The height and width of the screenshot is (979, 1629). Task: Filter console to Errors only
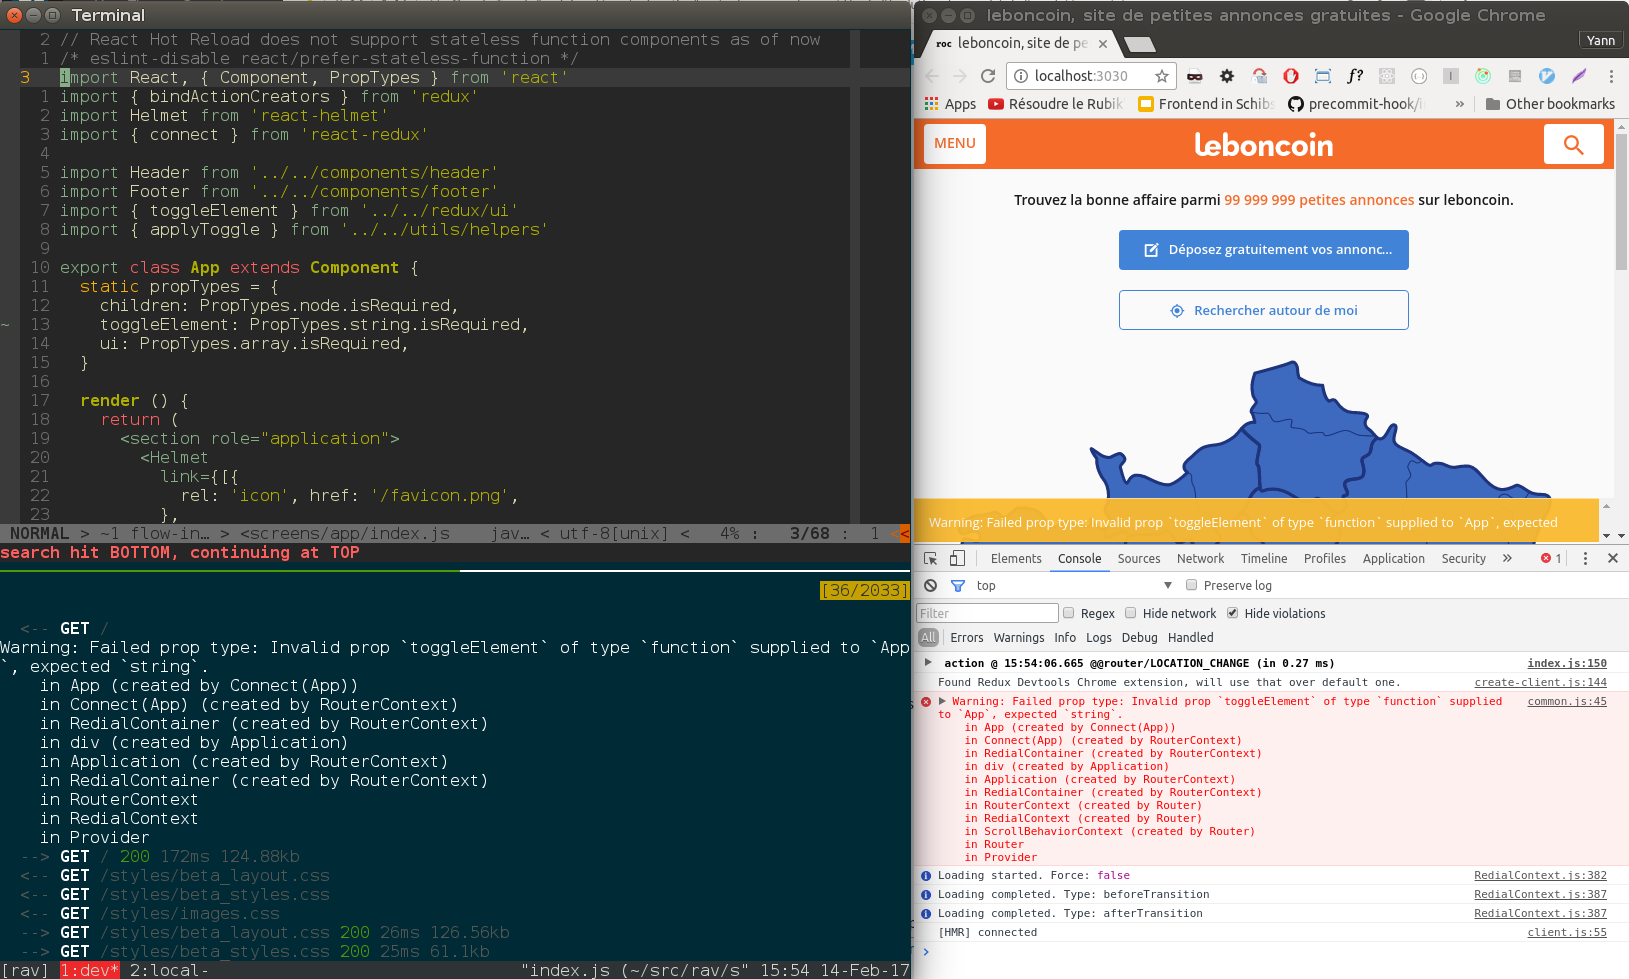click(x=966, y=638)
